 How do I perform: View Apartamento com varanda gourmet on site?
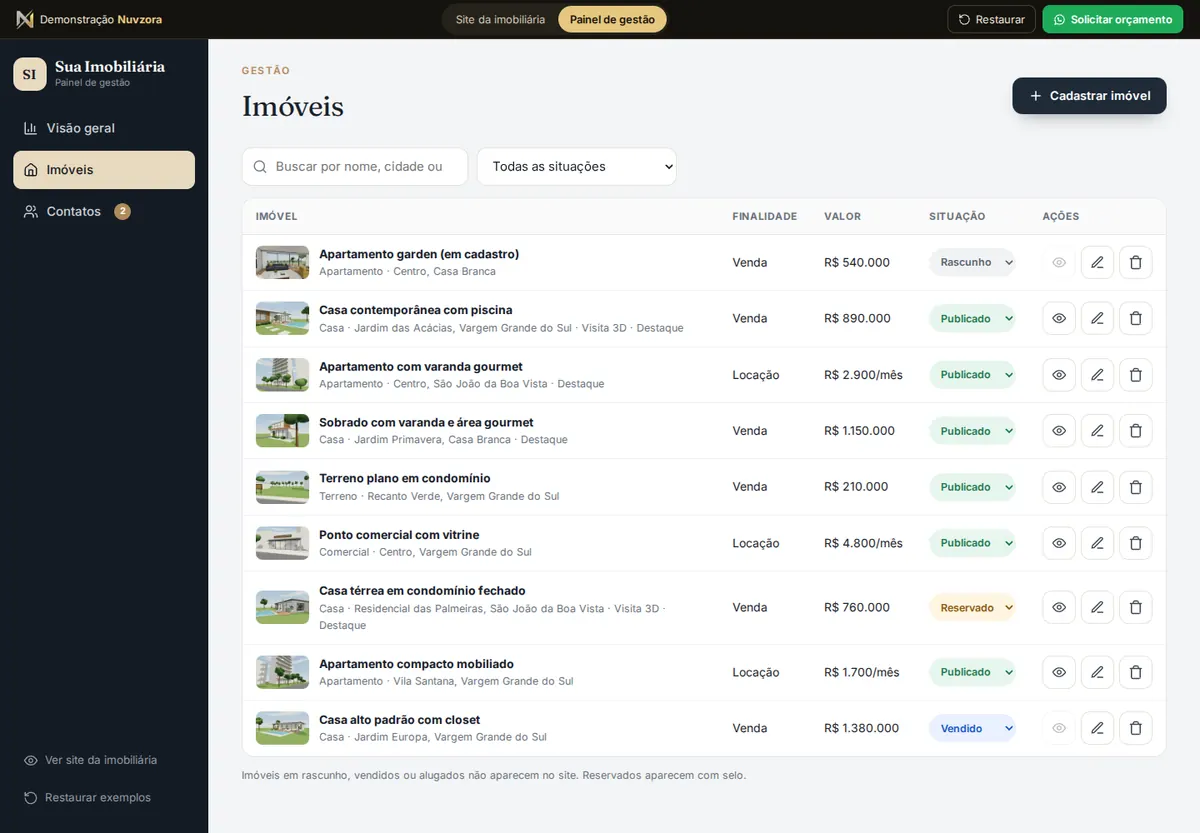coord(1059,375)
